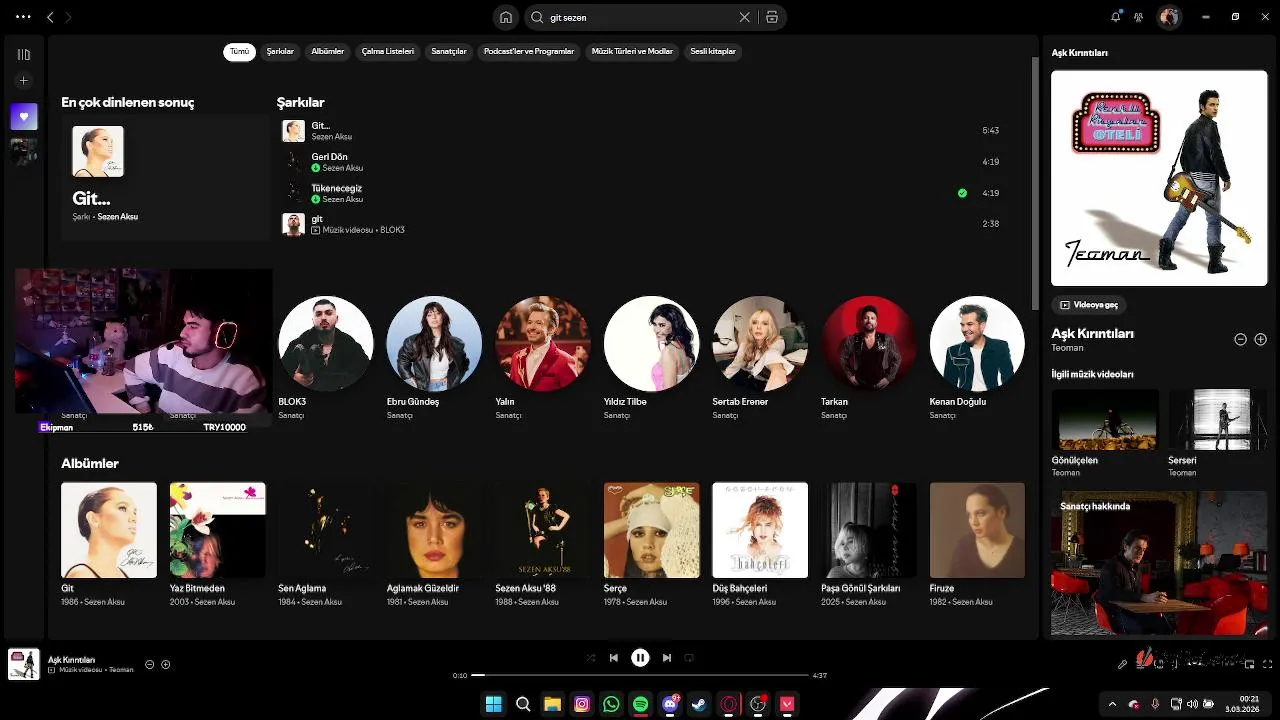Toggle saved checkmark on Tükeneceğiz row

coord(962,193)
